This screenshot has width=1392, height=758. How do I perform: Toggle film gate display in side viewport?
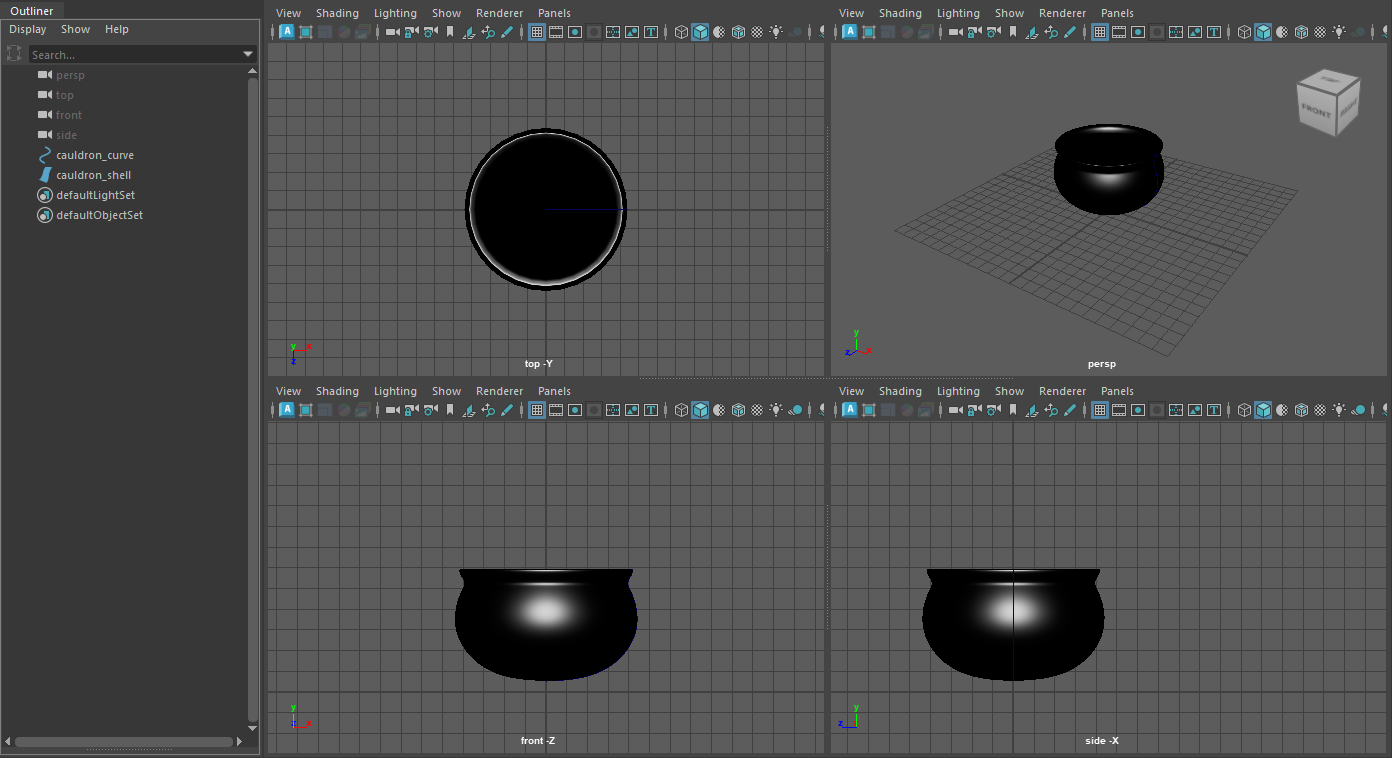(1118, 410)
